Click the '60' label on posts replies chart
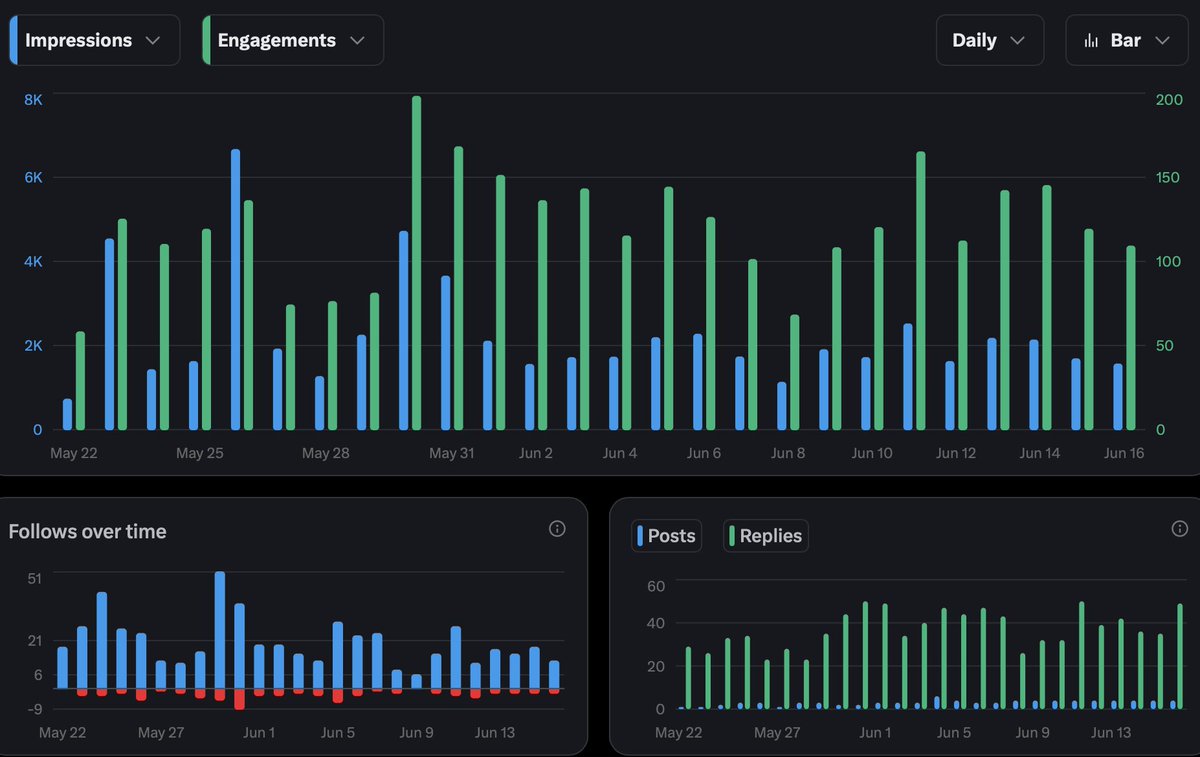The image size is (1200, 757). 655,585
